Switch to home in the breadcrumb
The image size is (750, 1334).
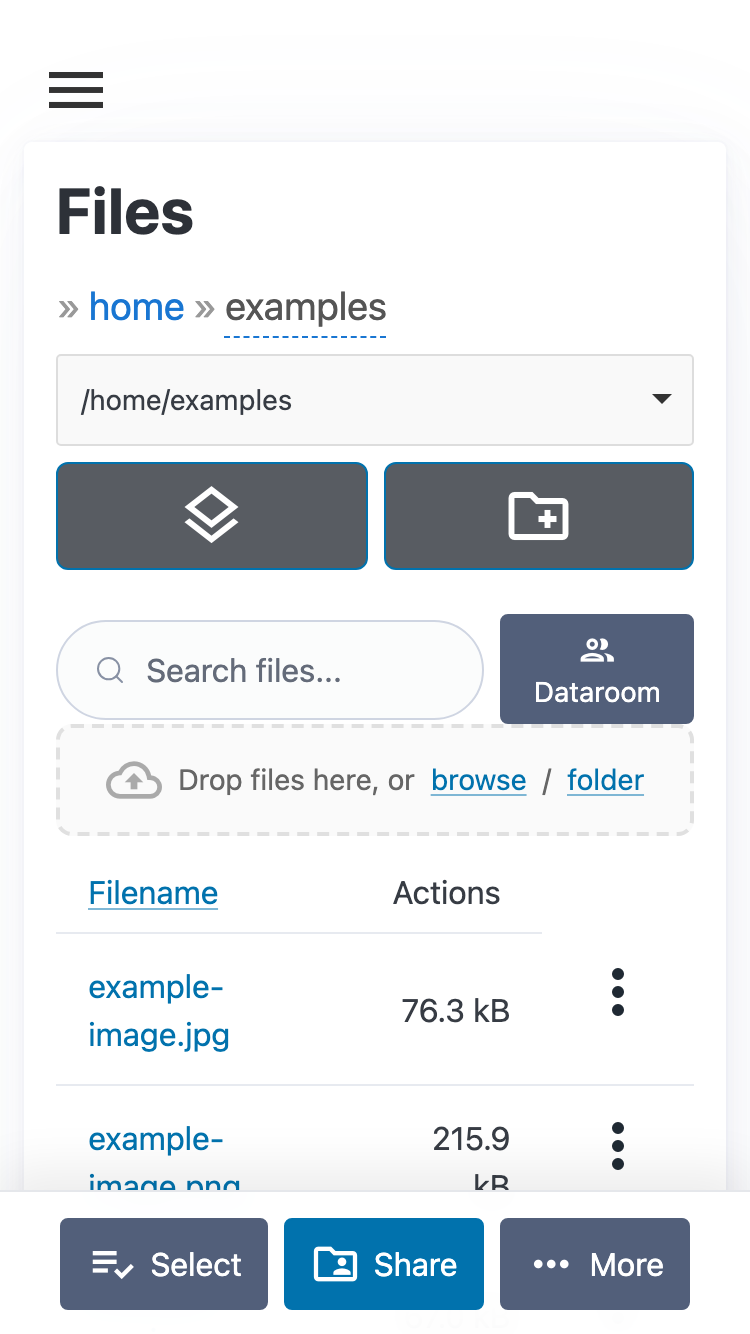pos(136,307)
